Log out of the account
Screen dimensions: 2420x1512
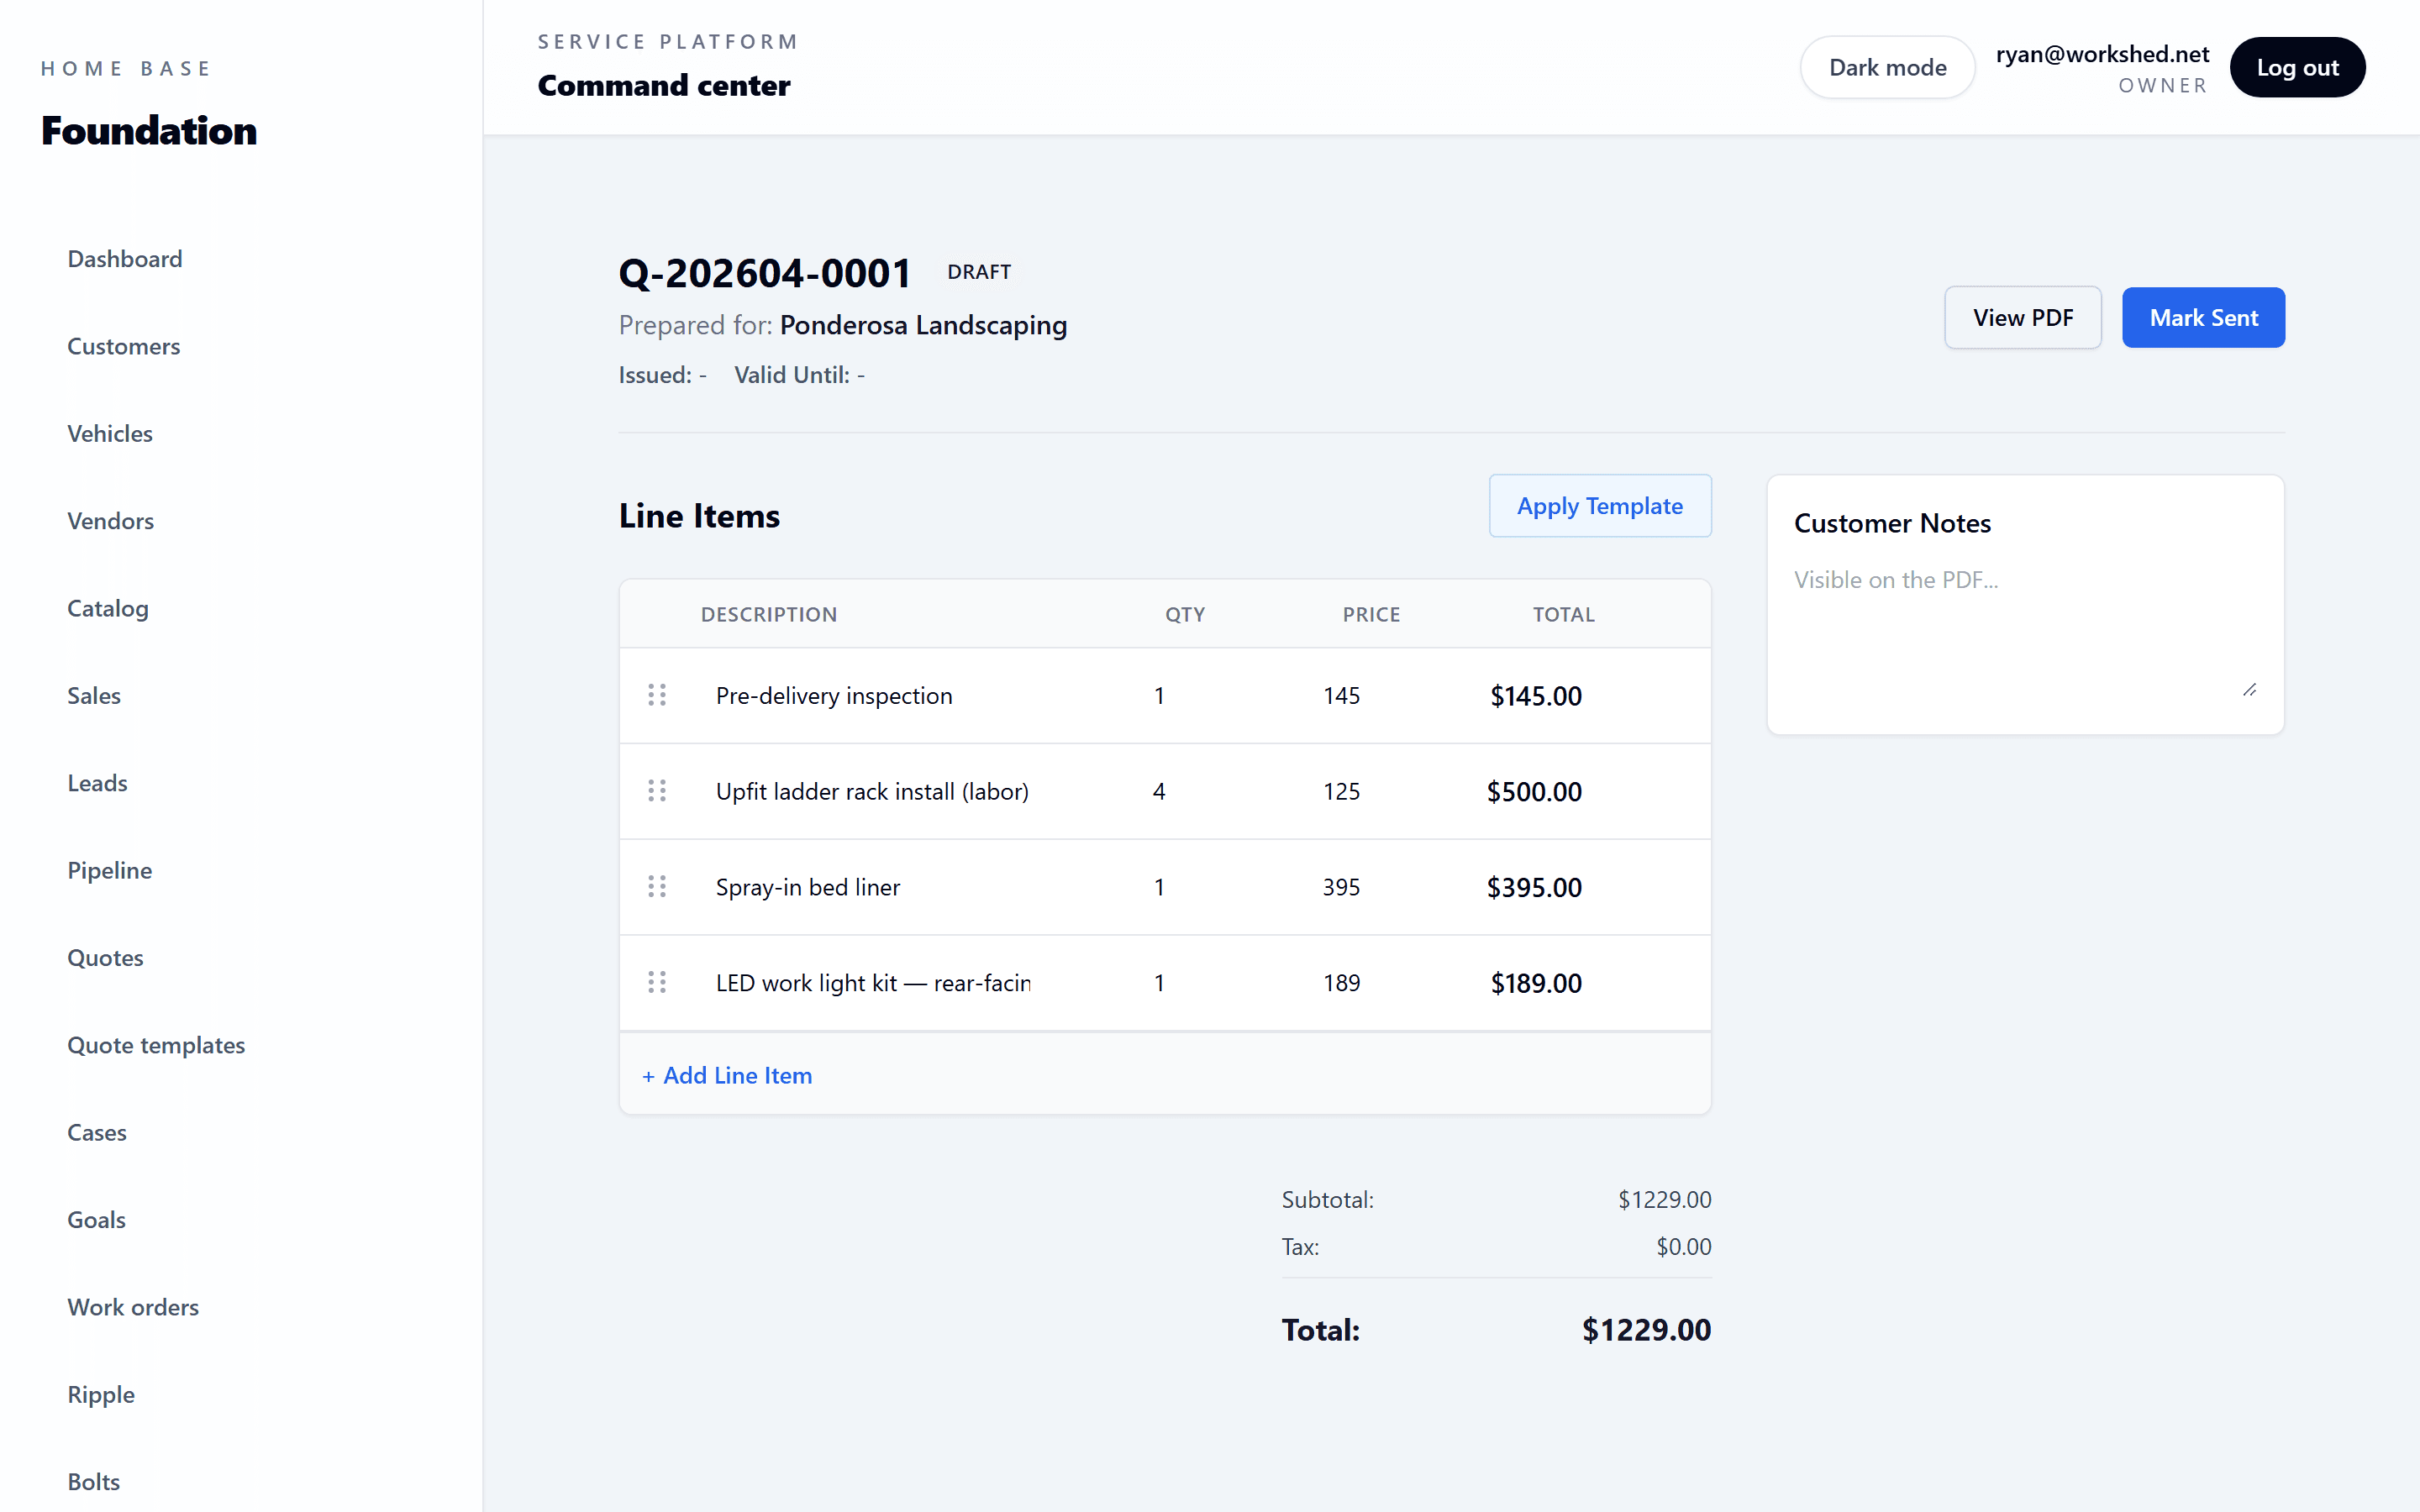[x=2297, y=67]
